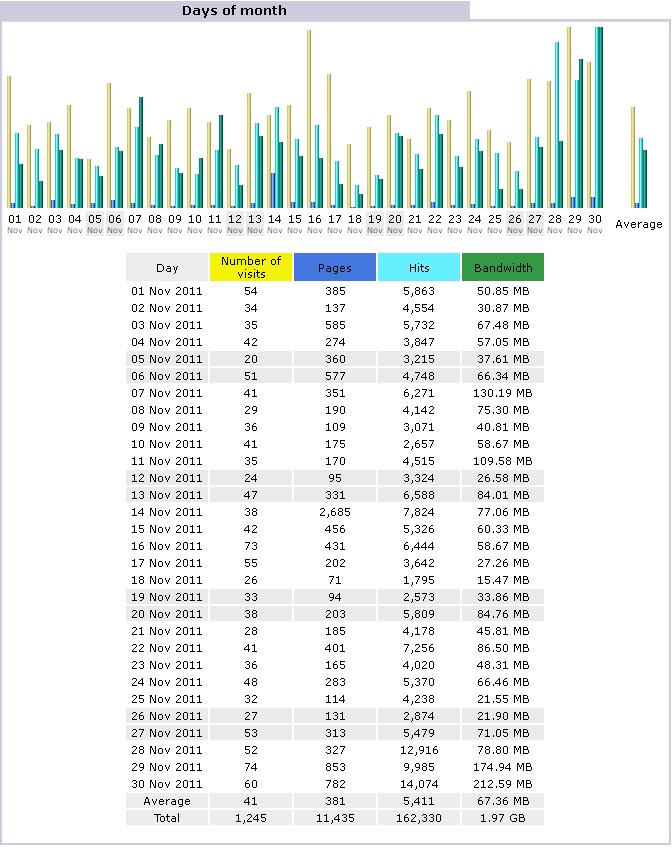Click the chart axis label 16 Nov
Image resolution: width=672 pixels, height=847 pixels.
click(x=315, y=224)
